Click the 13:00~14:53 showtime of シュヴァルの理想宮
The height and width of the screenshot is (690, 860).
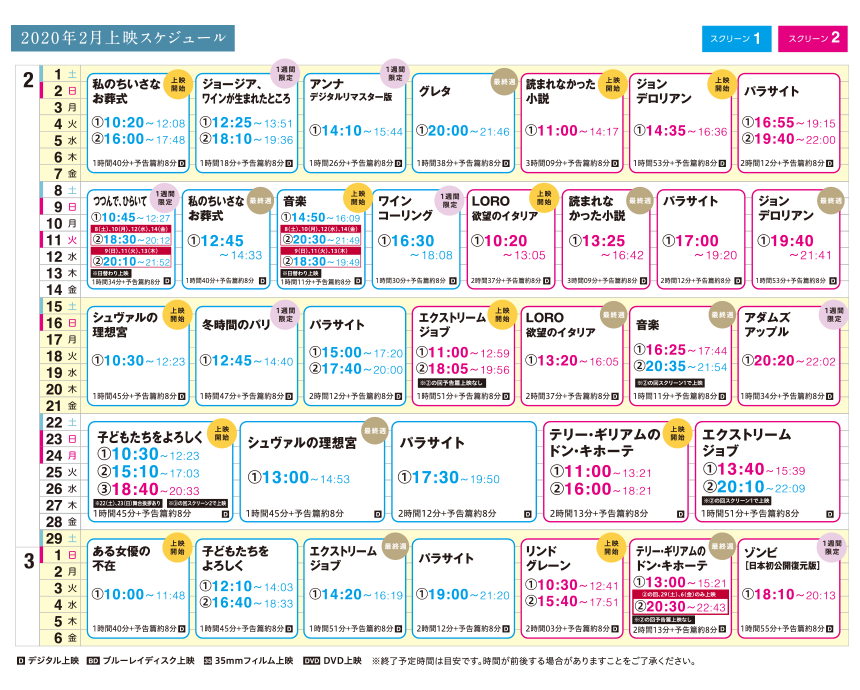[x=298, y=478]
